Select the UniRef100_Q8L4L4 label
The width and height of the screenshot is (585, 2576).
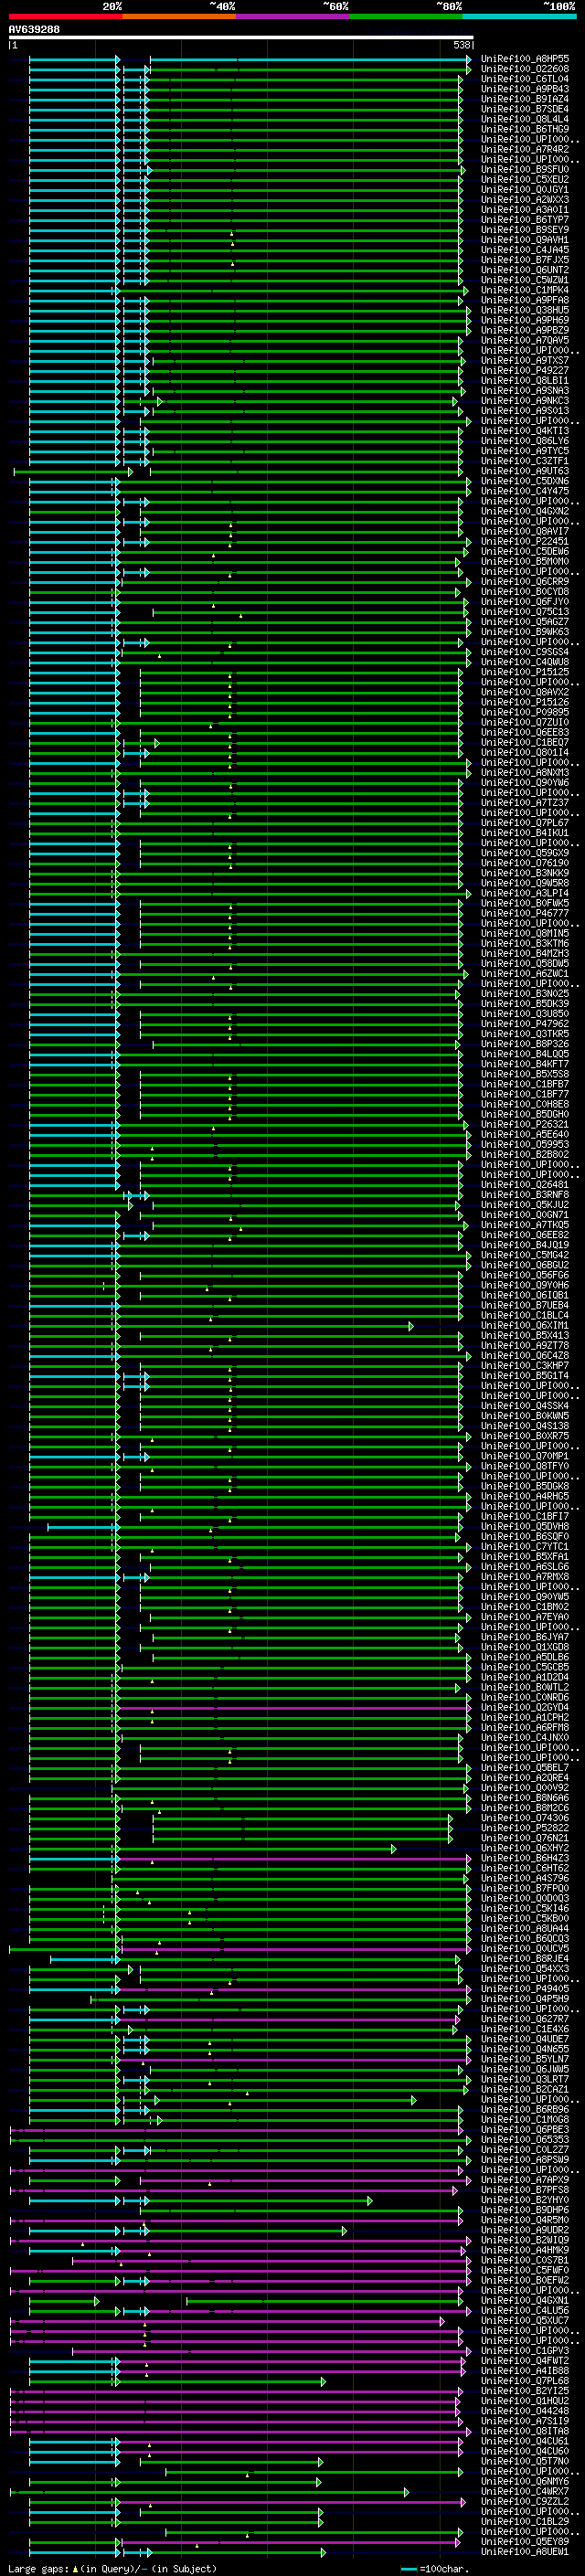(x=525, y=119)
